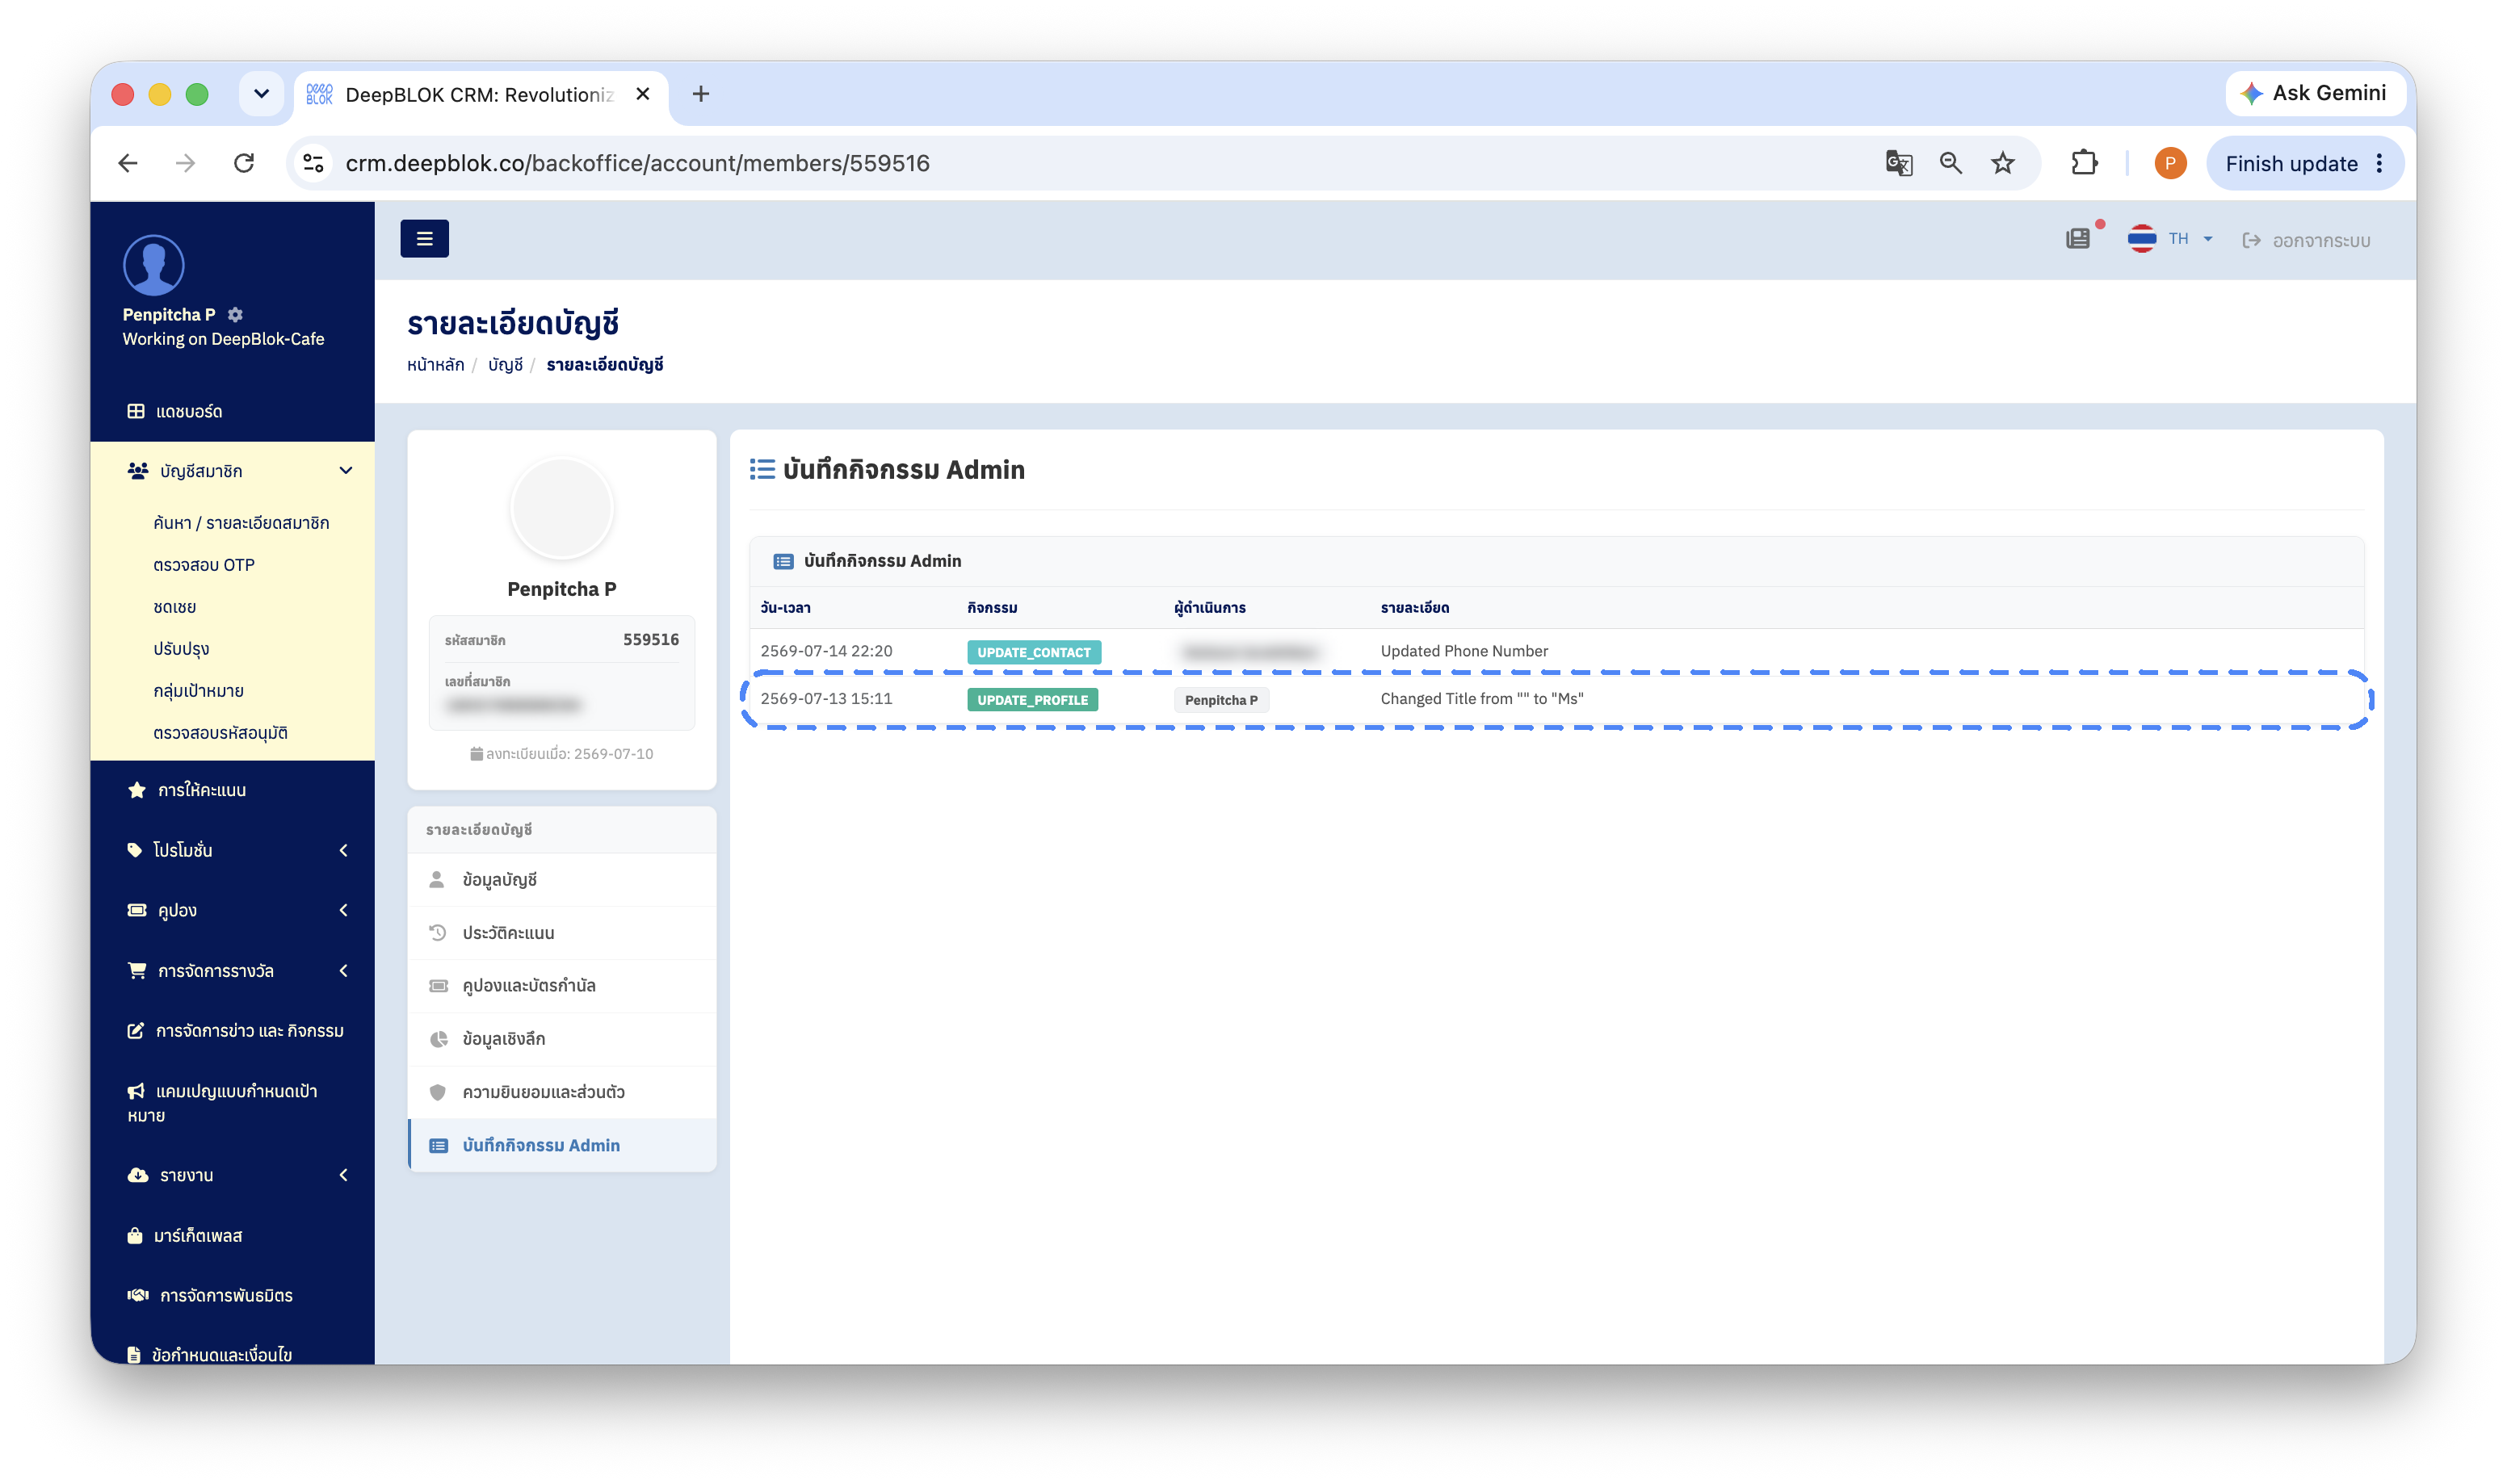This screenshot has height=1484, width=2507.
Task: Open ชดเชย submenu item
Action: click(x=175, y=607)
